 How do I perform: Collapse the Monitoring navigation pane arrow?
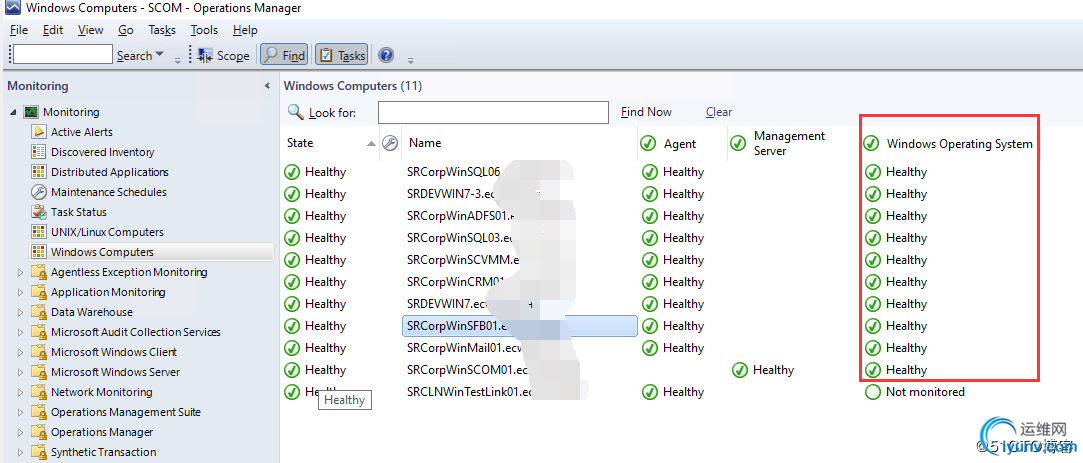pyautogui.click(x=267, y=86)
